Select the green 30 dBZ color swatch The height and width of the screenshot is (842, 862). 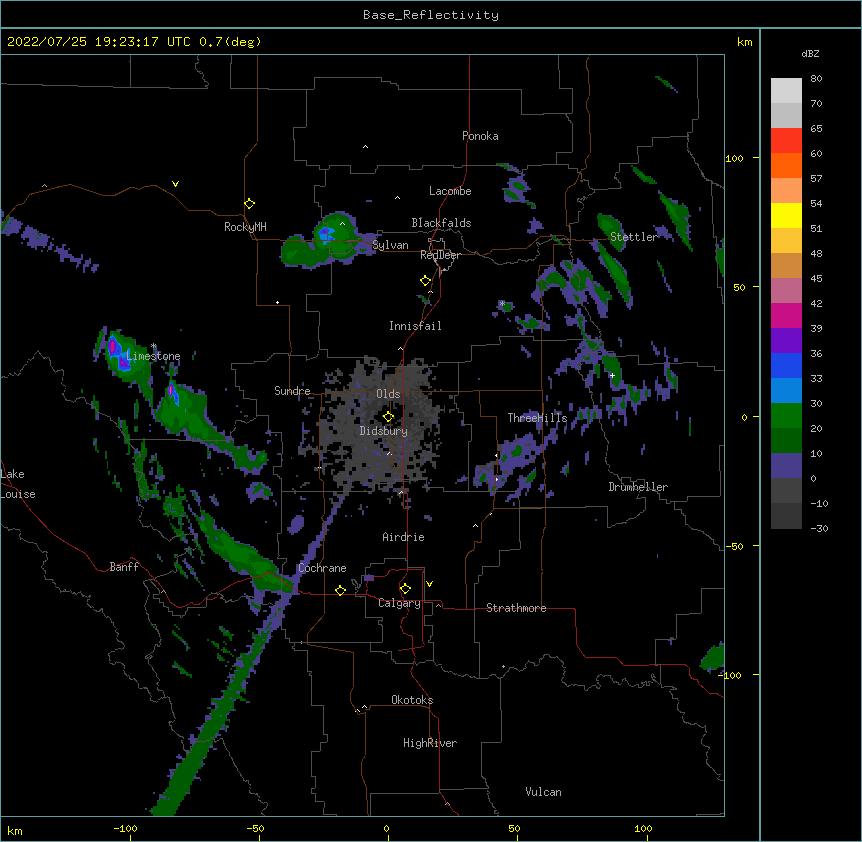tap(786, 416)
